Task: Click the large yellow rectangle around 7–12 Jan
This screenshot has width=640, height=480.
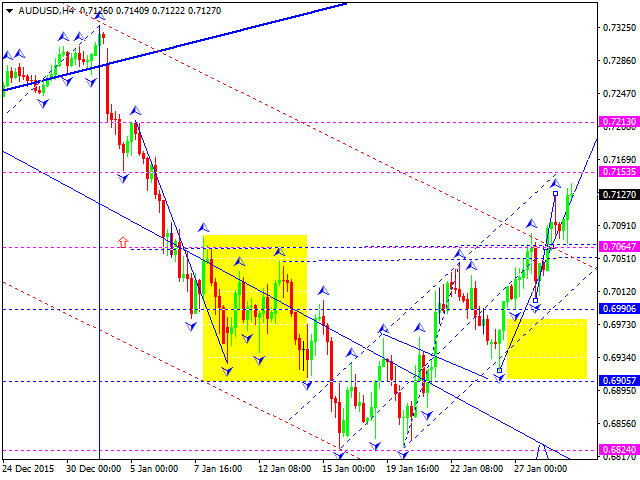Action: [255, 308]
